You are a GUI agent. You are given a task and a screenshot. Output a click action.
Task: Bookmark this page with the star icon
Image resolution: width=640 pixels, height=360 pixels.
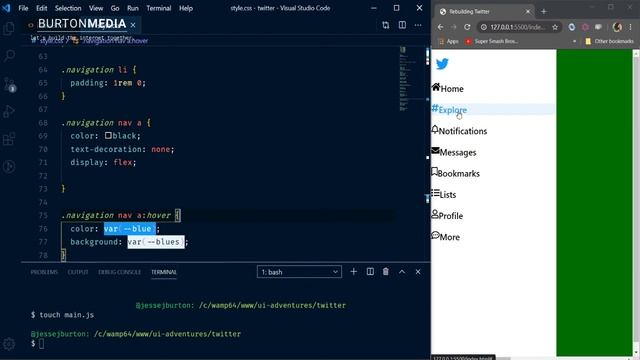(x=555, y=27)
